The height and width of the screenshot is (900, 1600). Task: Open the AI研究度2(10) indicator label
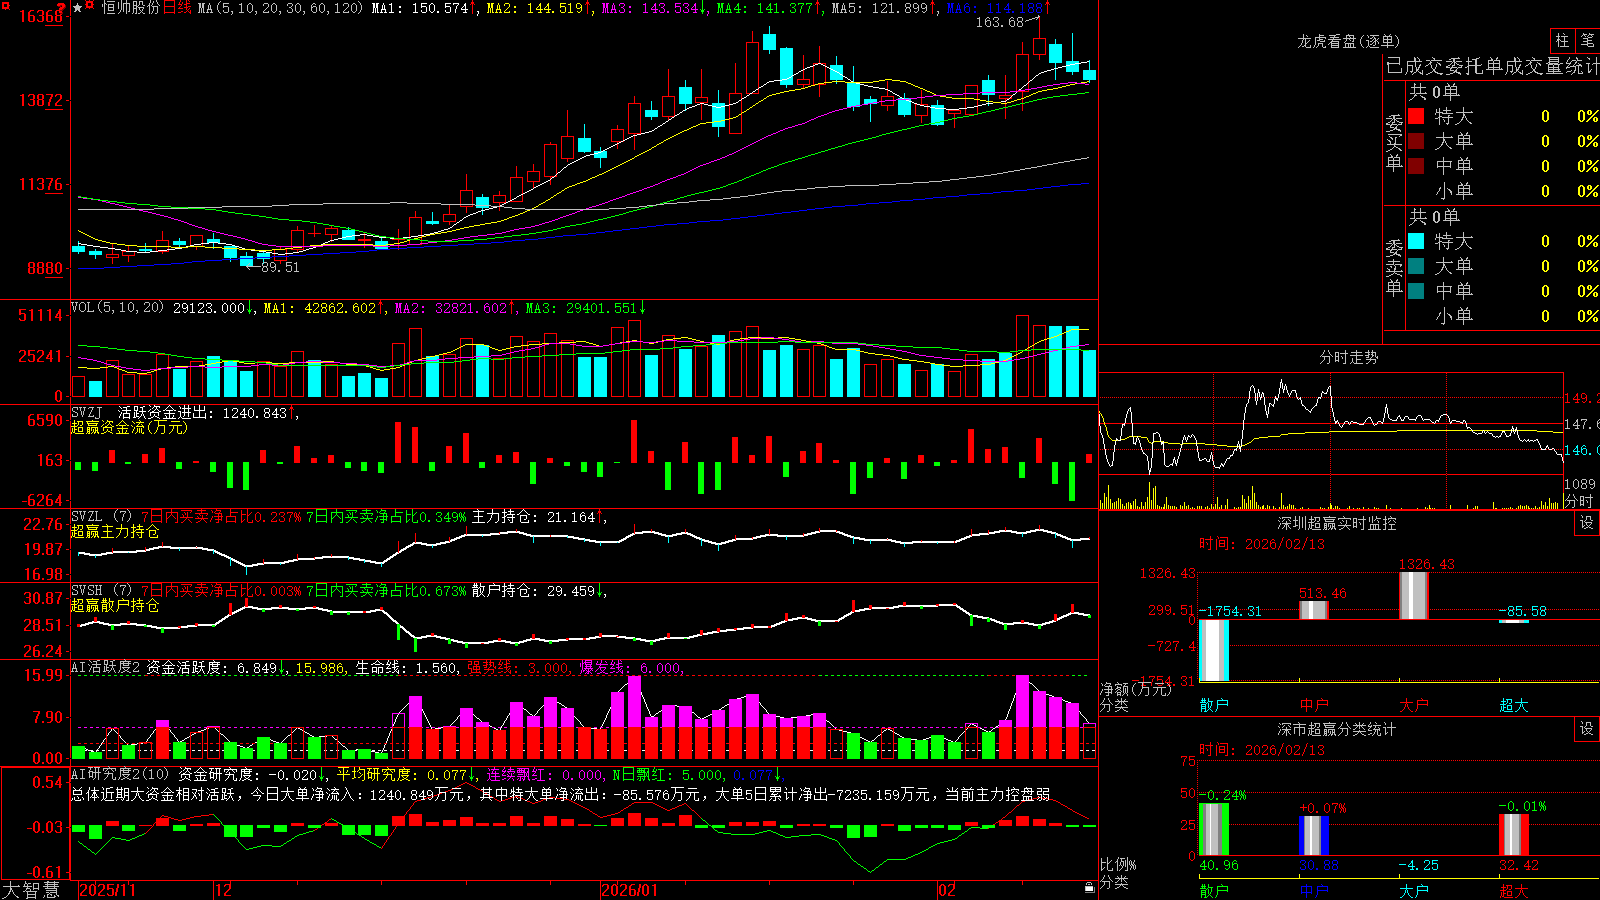[120, 774]
